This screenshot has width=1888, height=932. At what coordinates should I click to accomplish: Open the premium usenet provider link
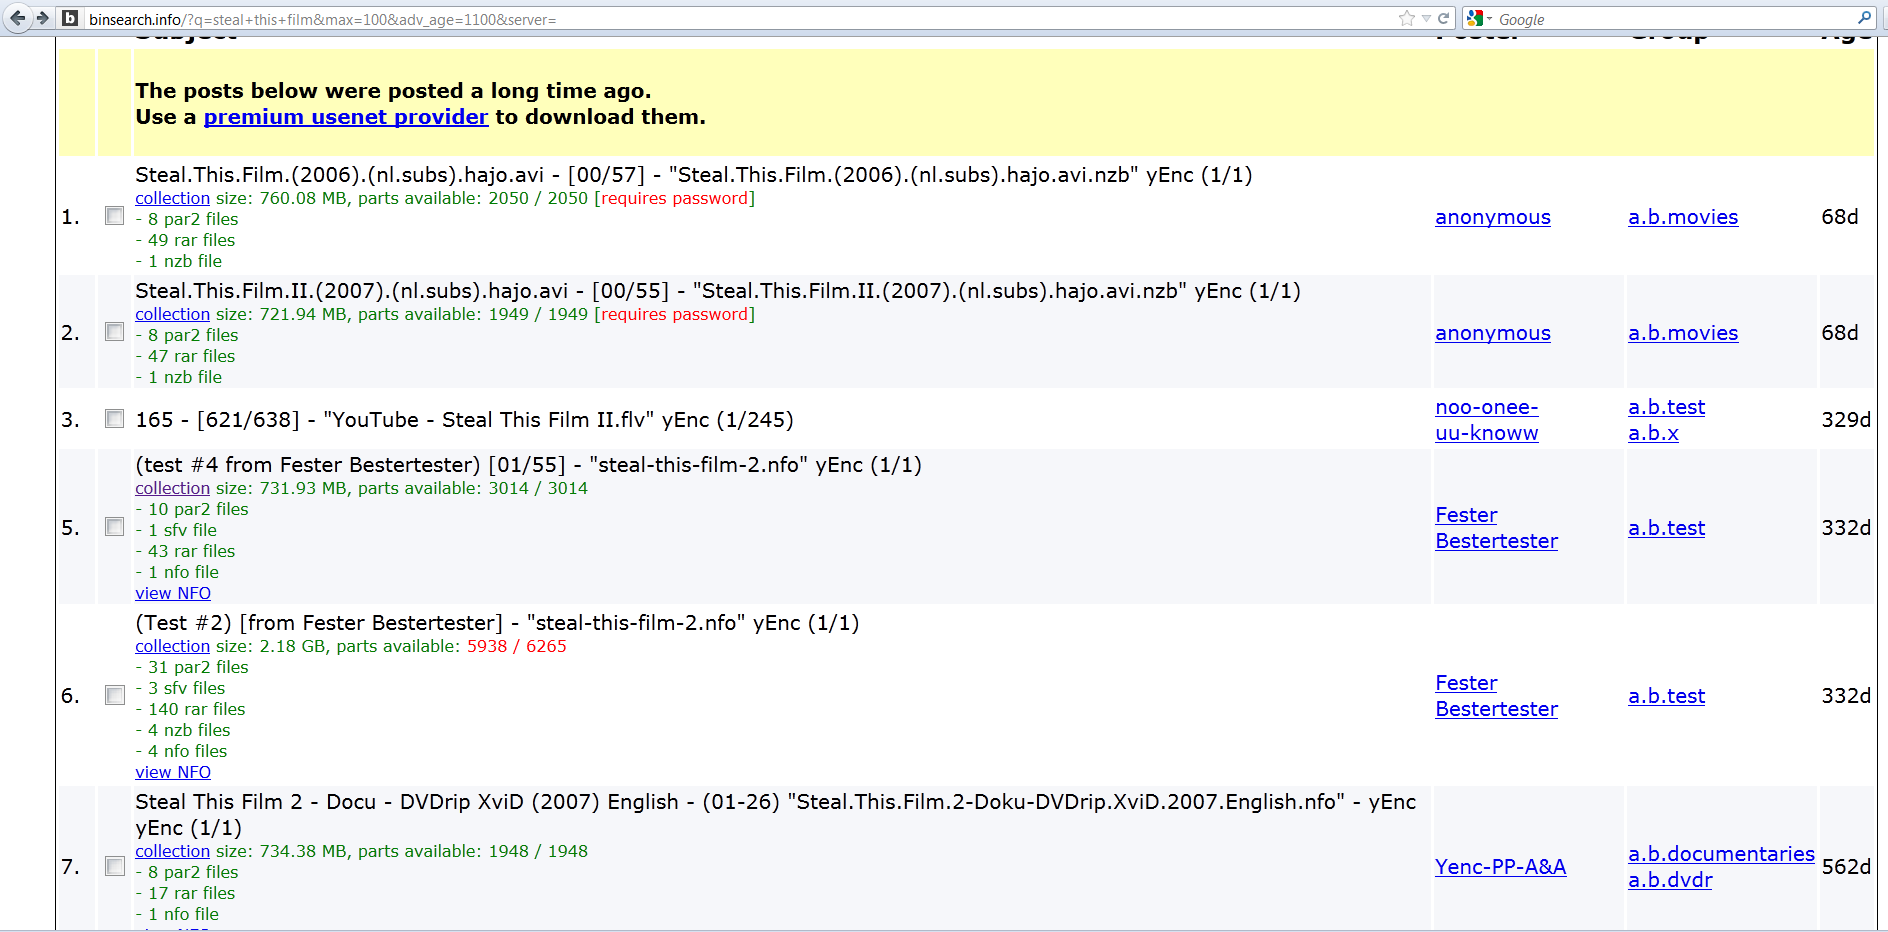[346, 117]
